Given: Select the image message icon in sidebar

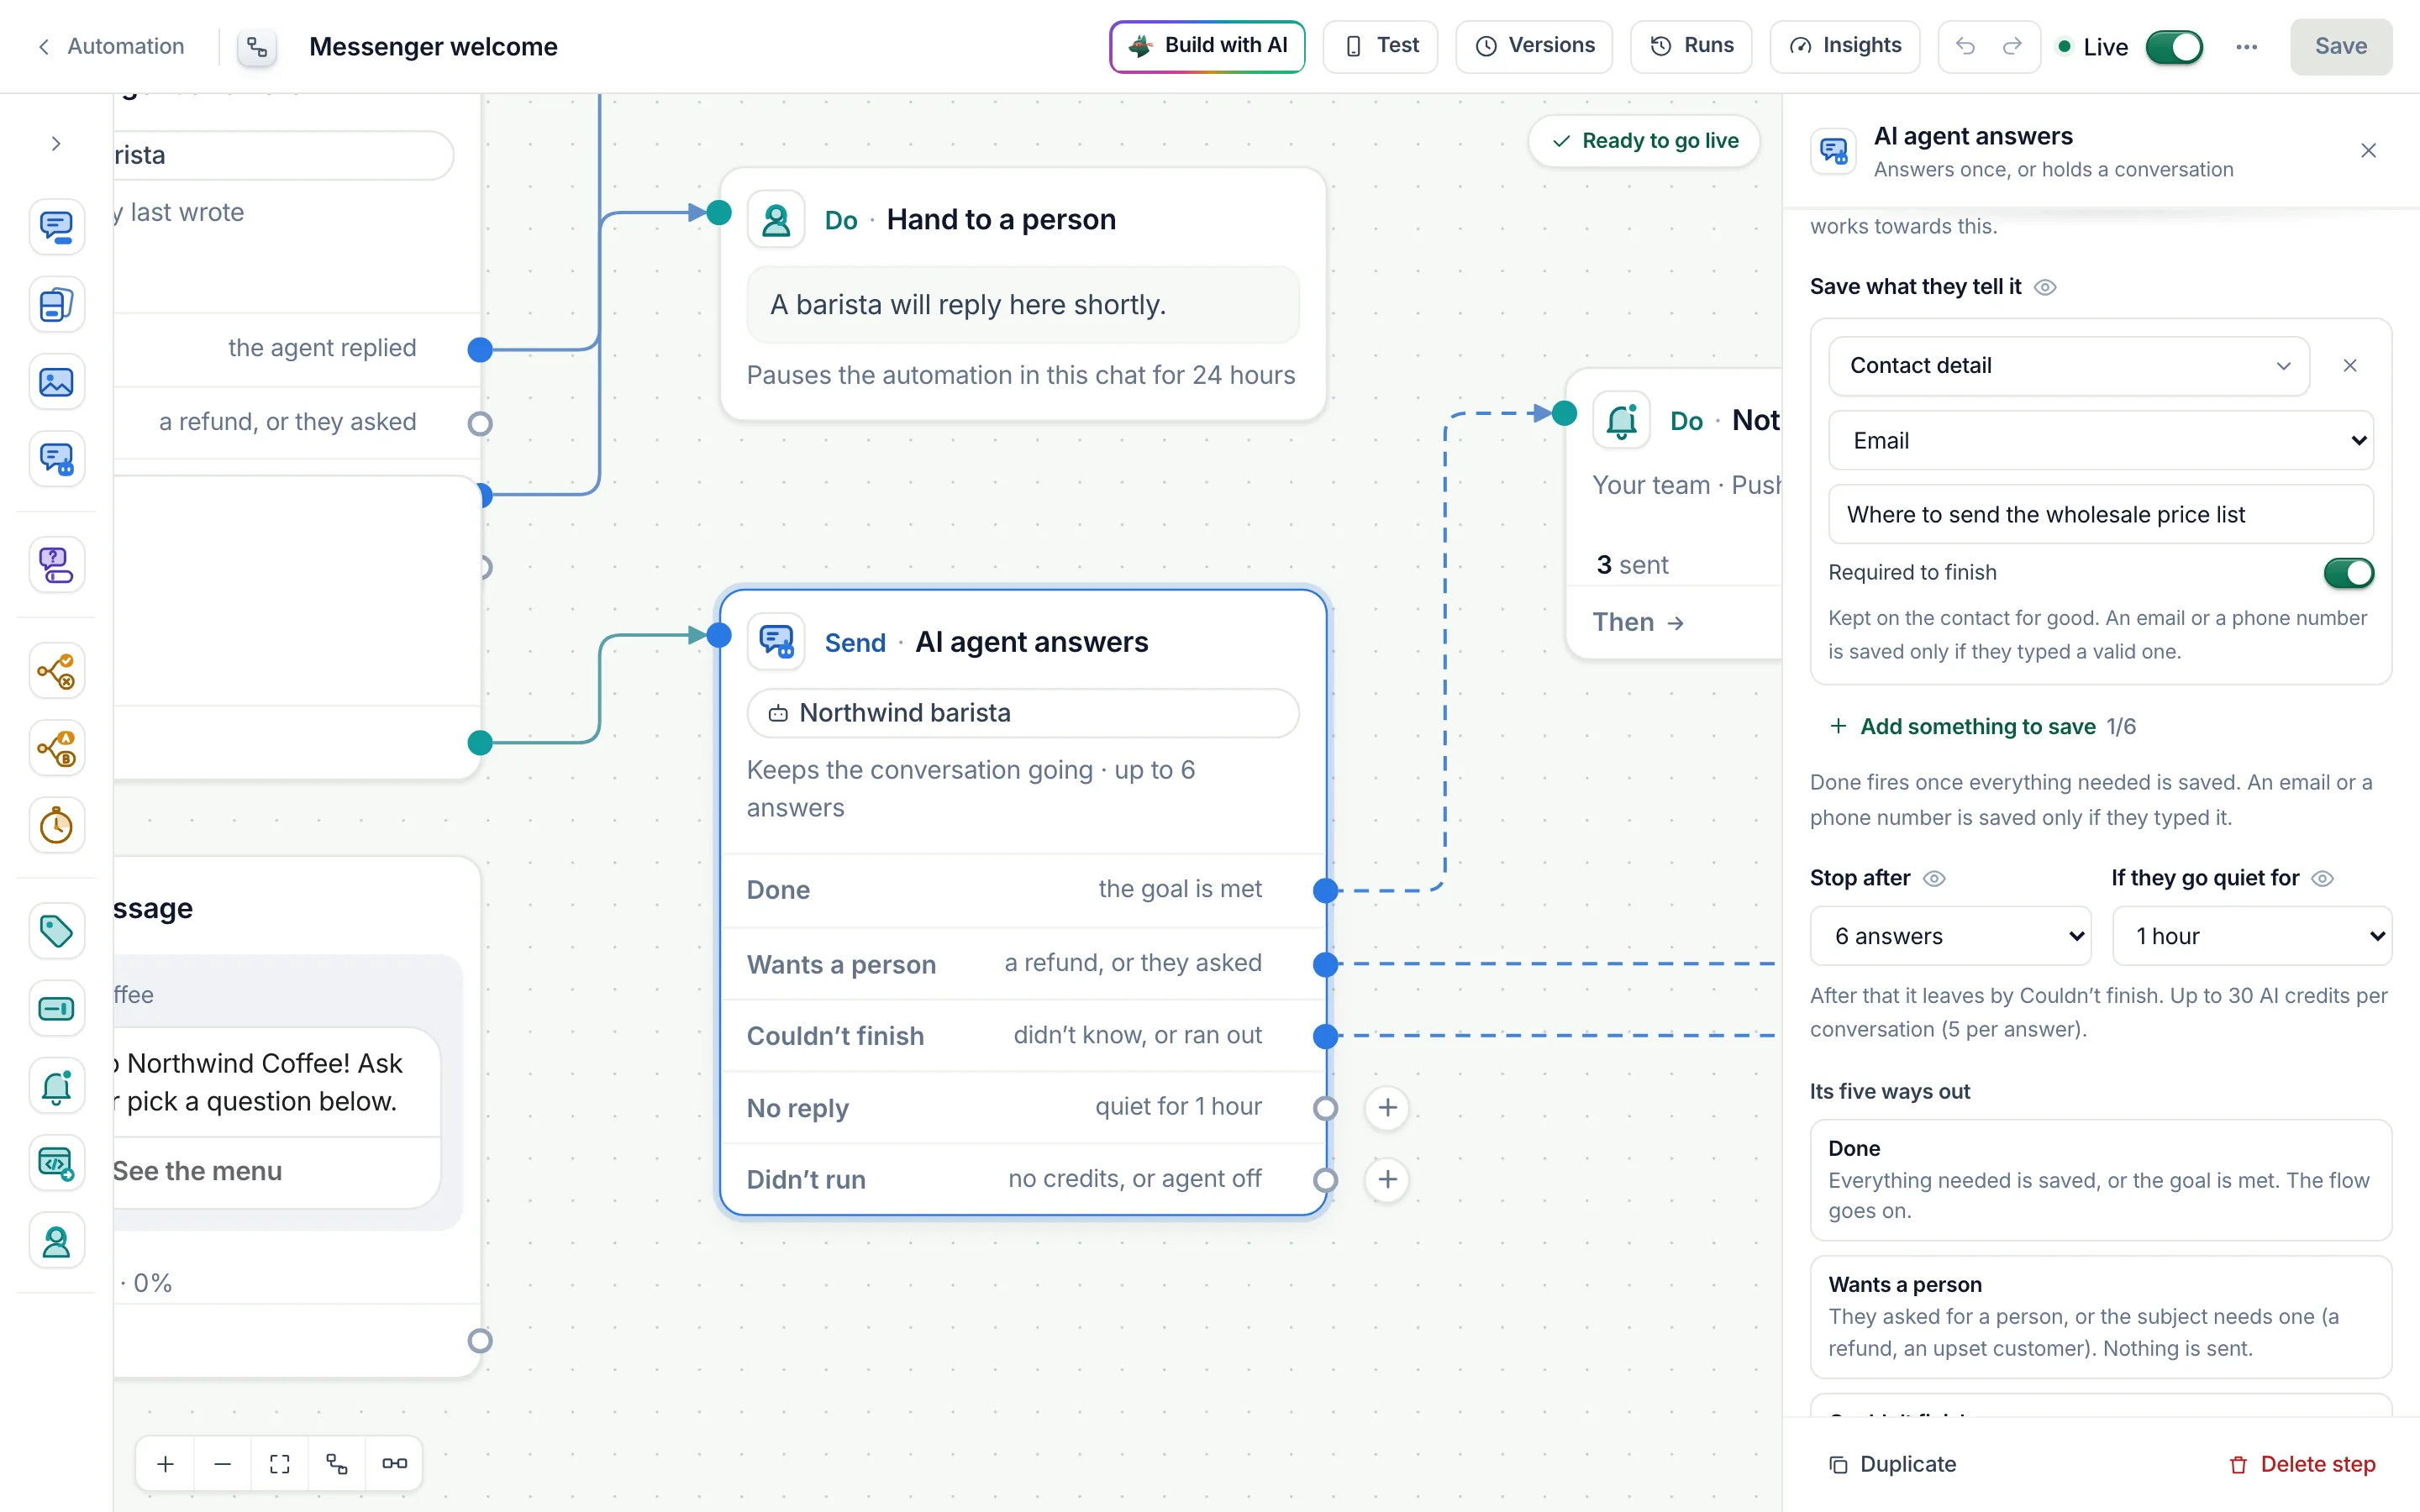Looking at the screenshot, I should (x=56, y=382).
